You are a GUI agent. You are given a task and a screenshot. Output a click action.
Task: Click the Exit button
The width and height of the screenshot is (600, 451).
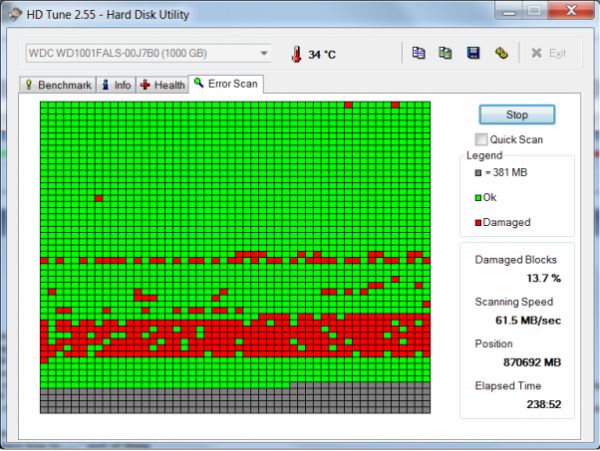pyautogui.click(x=548, y=53)
